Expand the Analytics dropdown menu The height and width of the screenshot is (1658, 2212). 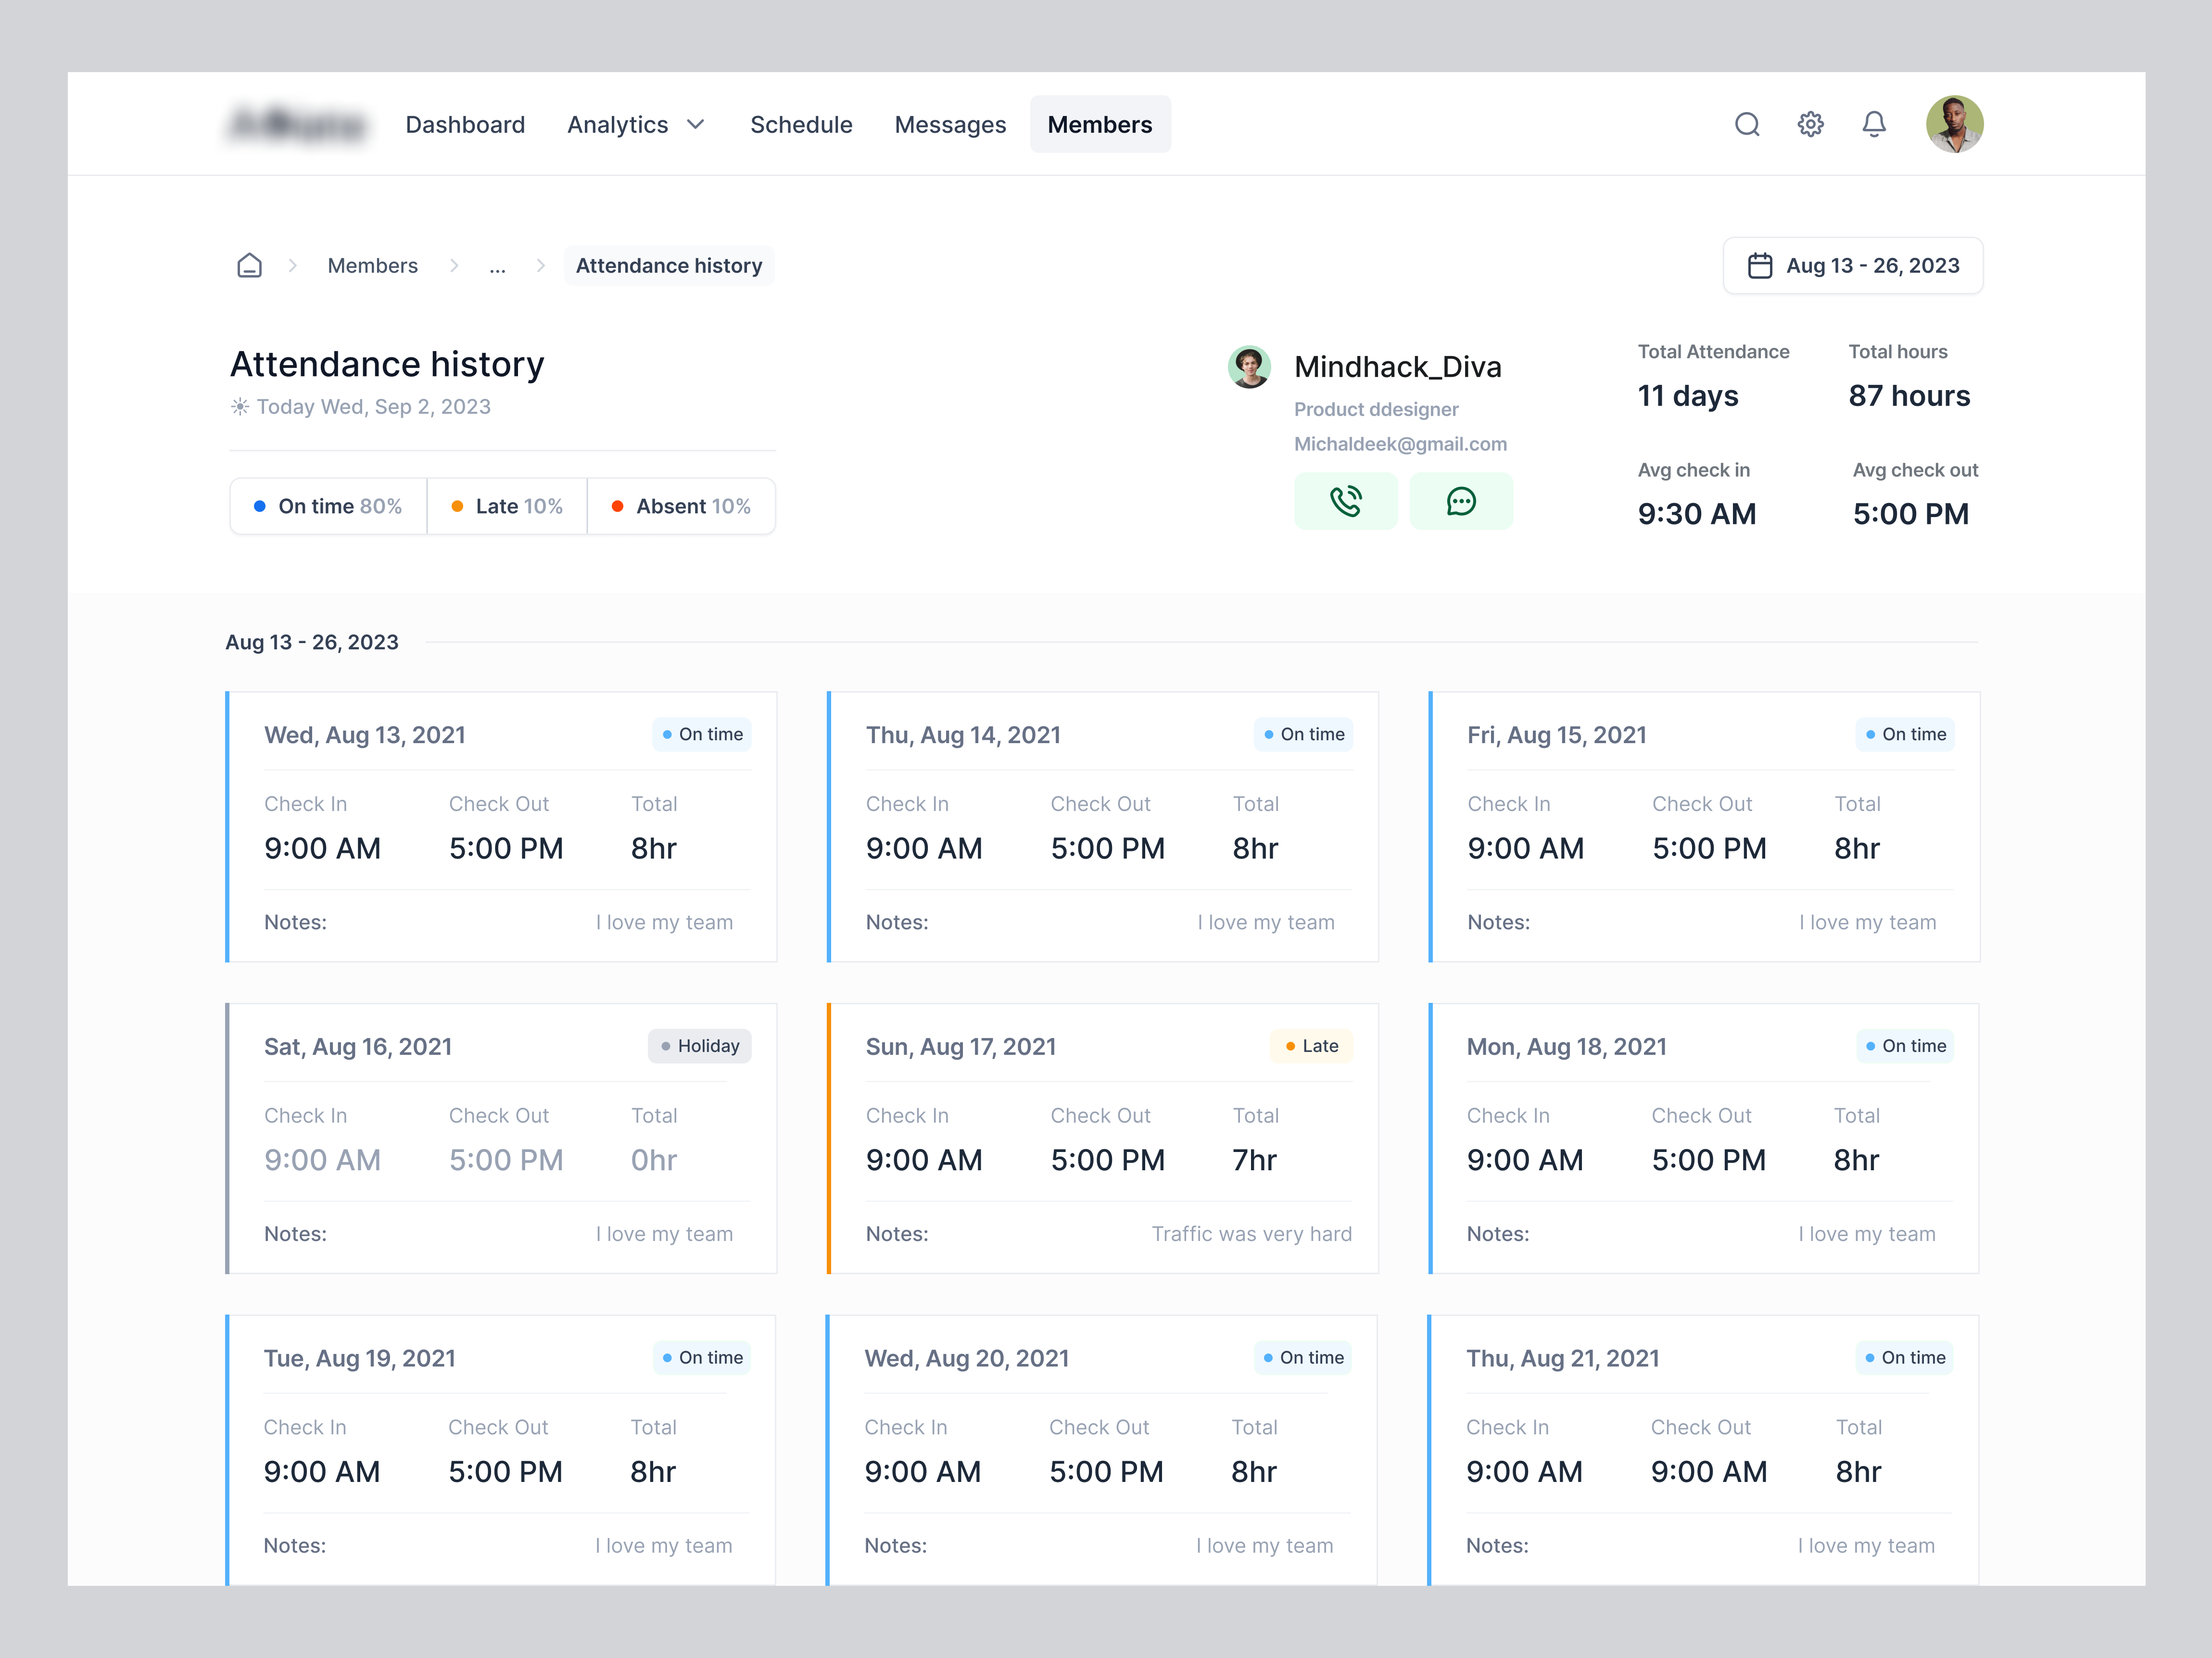(636, 124)
